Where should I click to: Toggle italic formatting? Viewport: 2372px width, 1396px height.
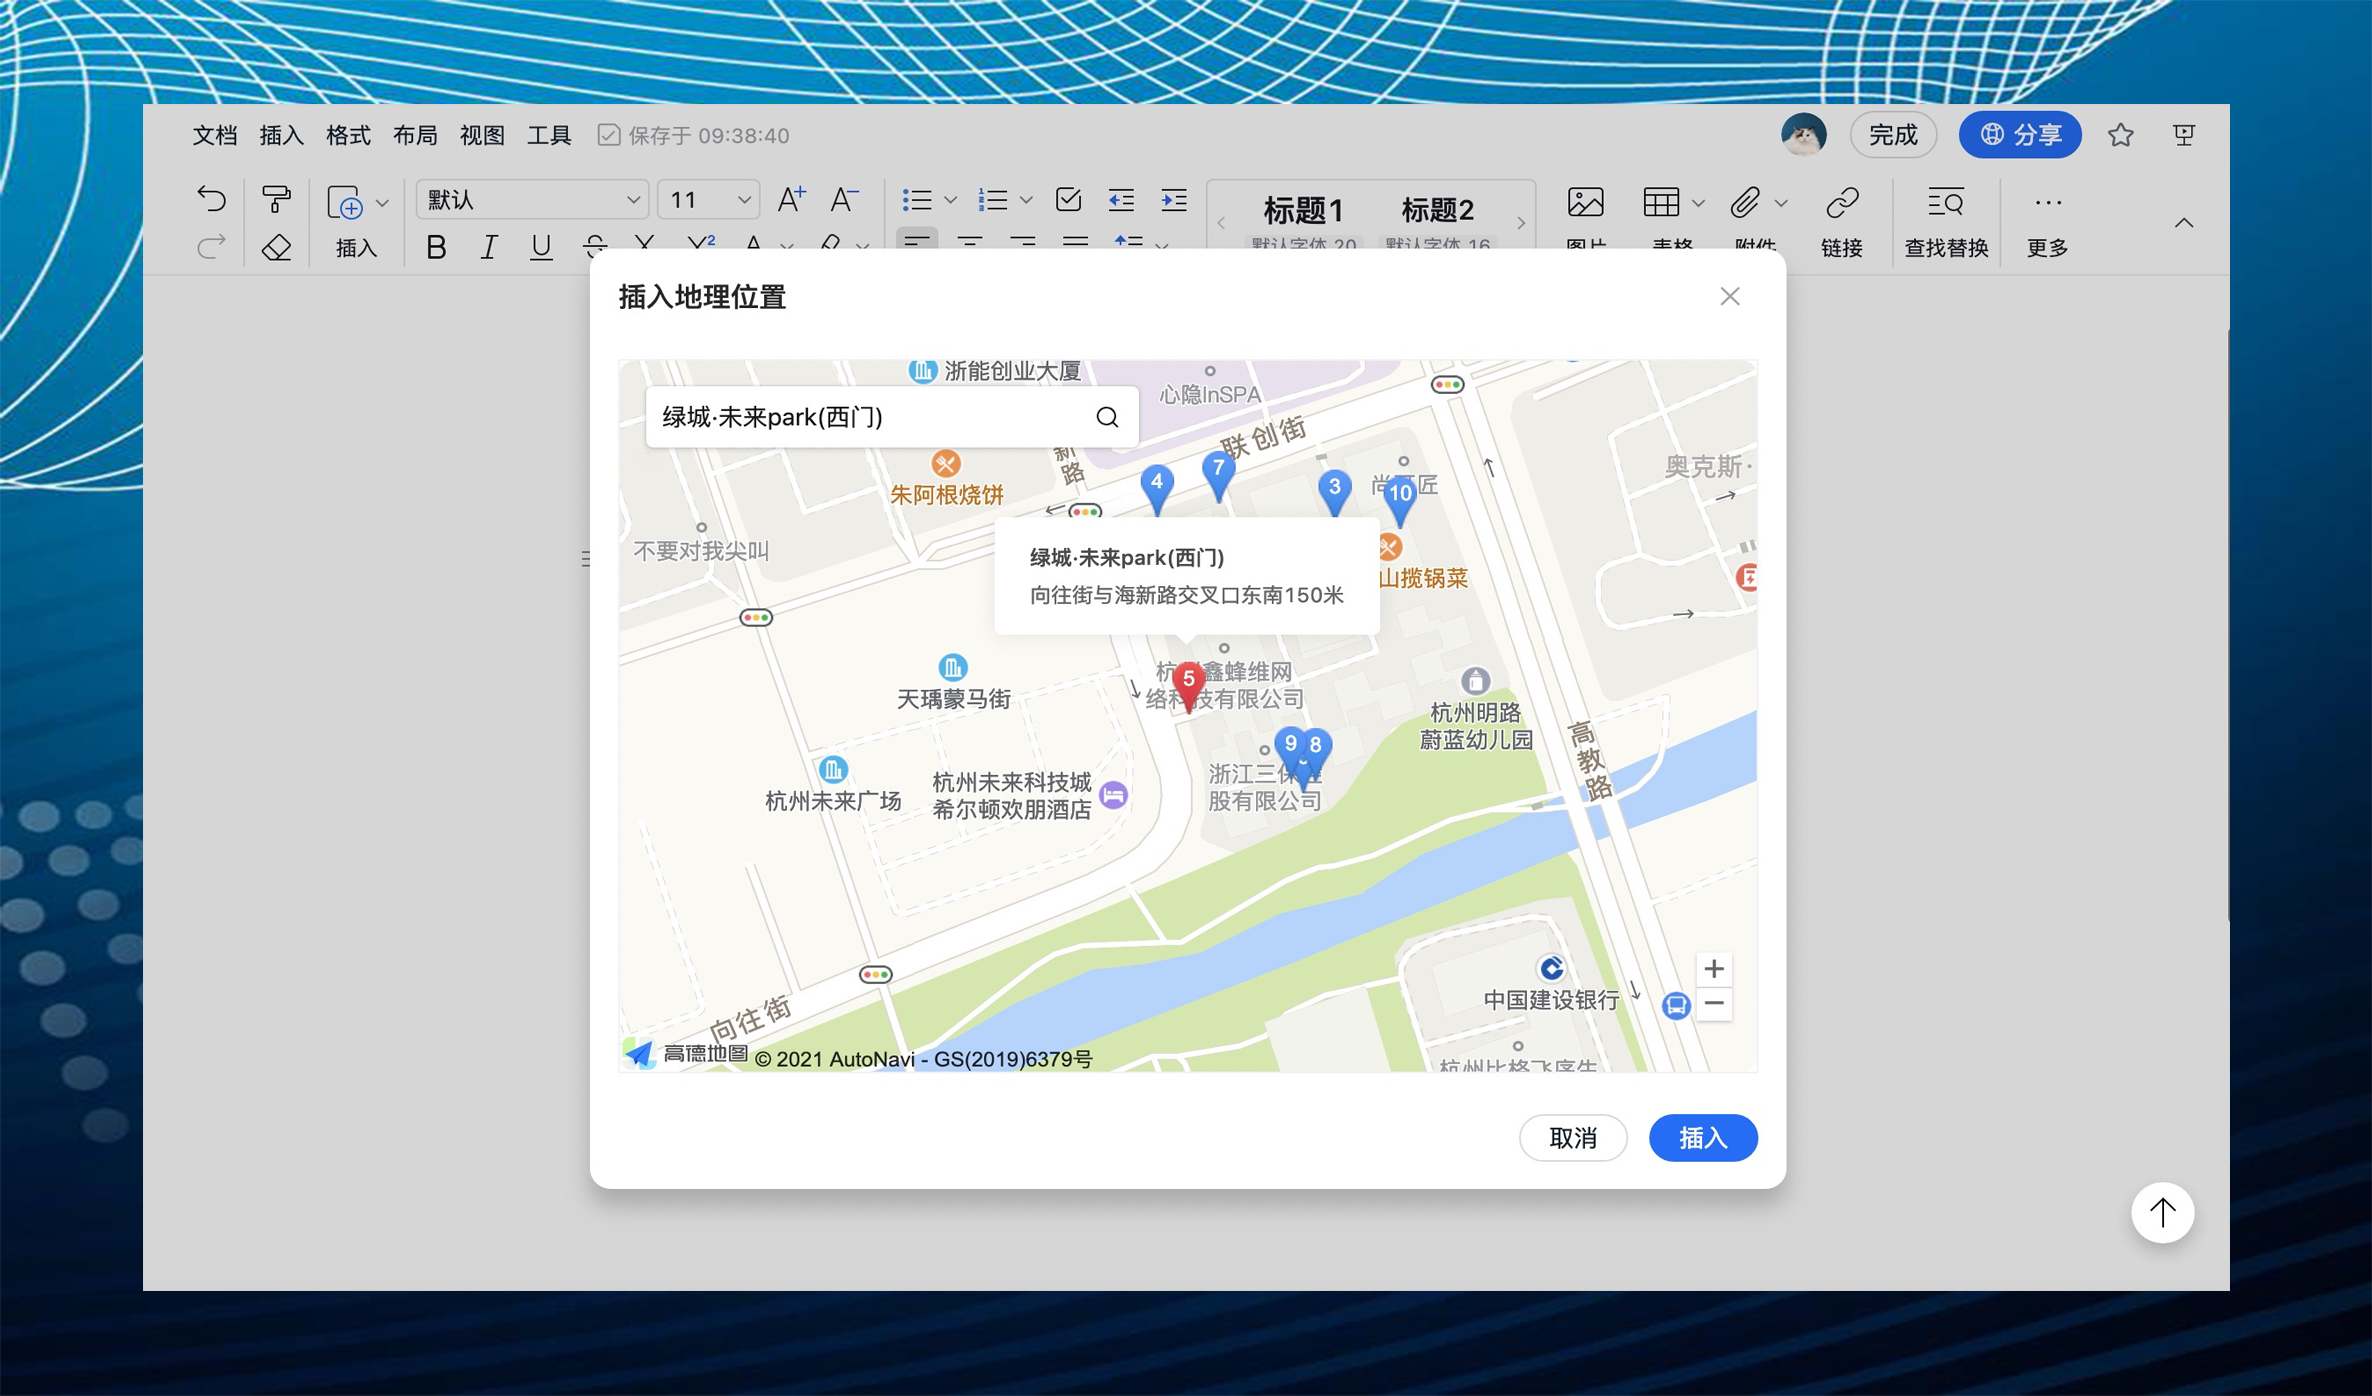(488, 247)
